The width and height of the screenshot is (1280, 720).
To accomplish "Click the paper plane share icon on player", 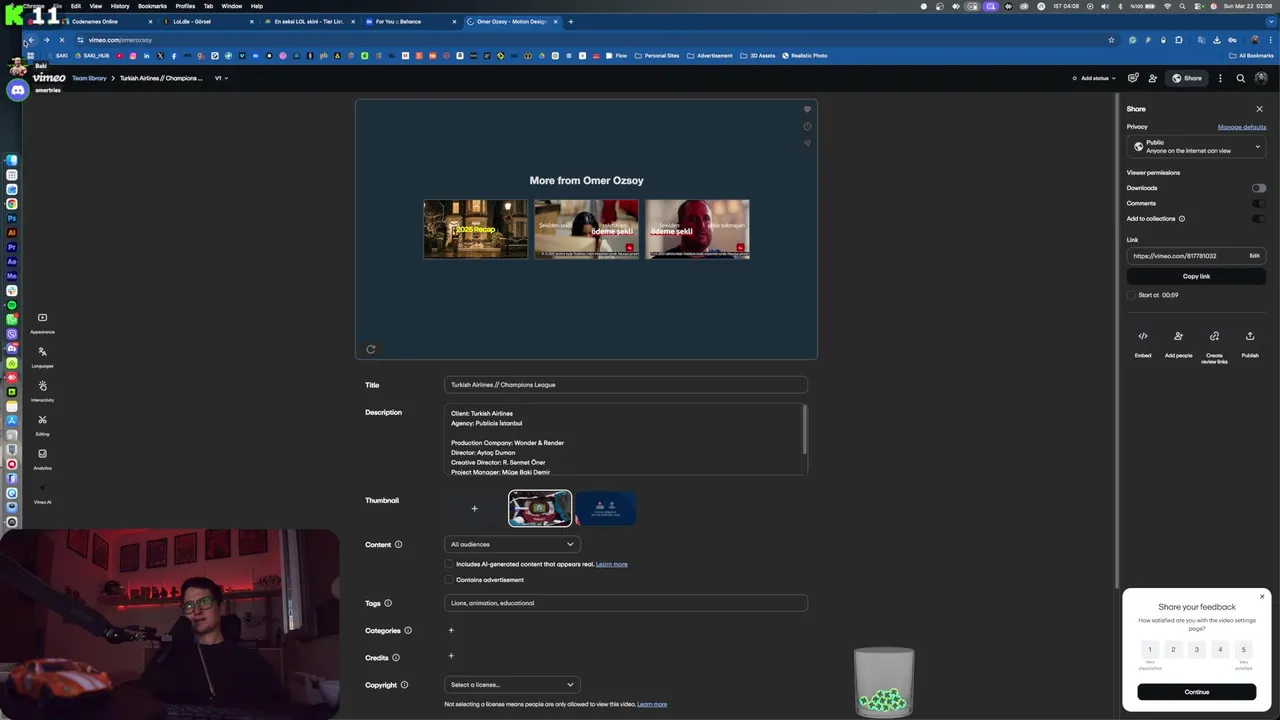I will pos(807,143).
